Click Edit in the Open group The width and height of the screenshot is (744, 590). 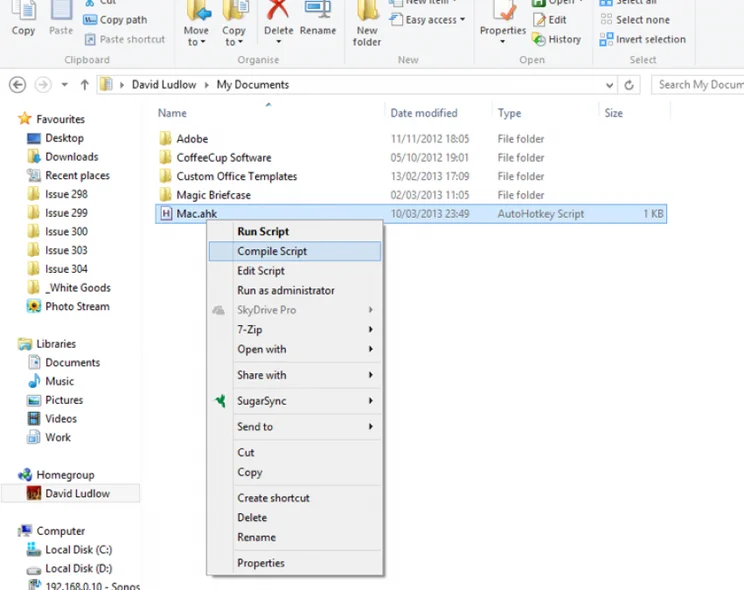(550, 20)
